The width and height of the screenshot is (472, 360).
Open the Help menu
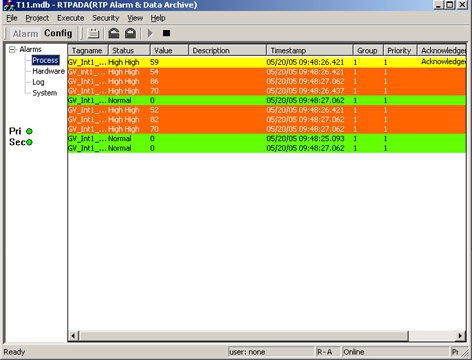[x=158, y=18]
